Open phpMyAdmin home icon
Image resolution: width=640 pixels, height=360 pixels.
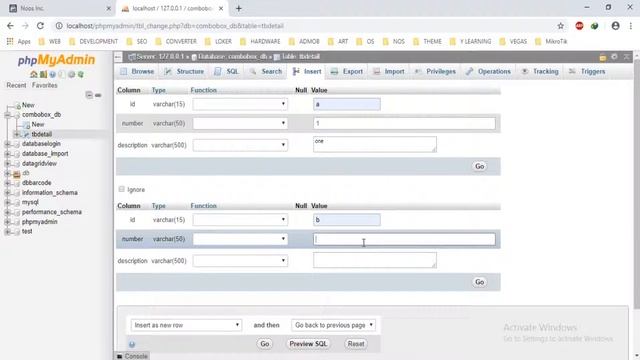33,74
